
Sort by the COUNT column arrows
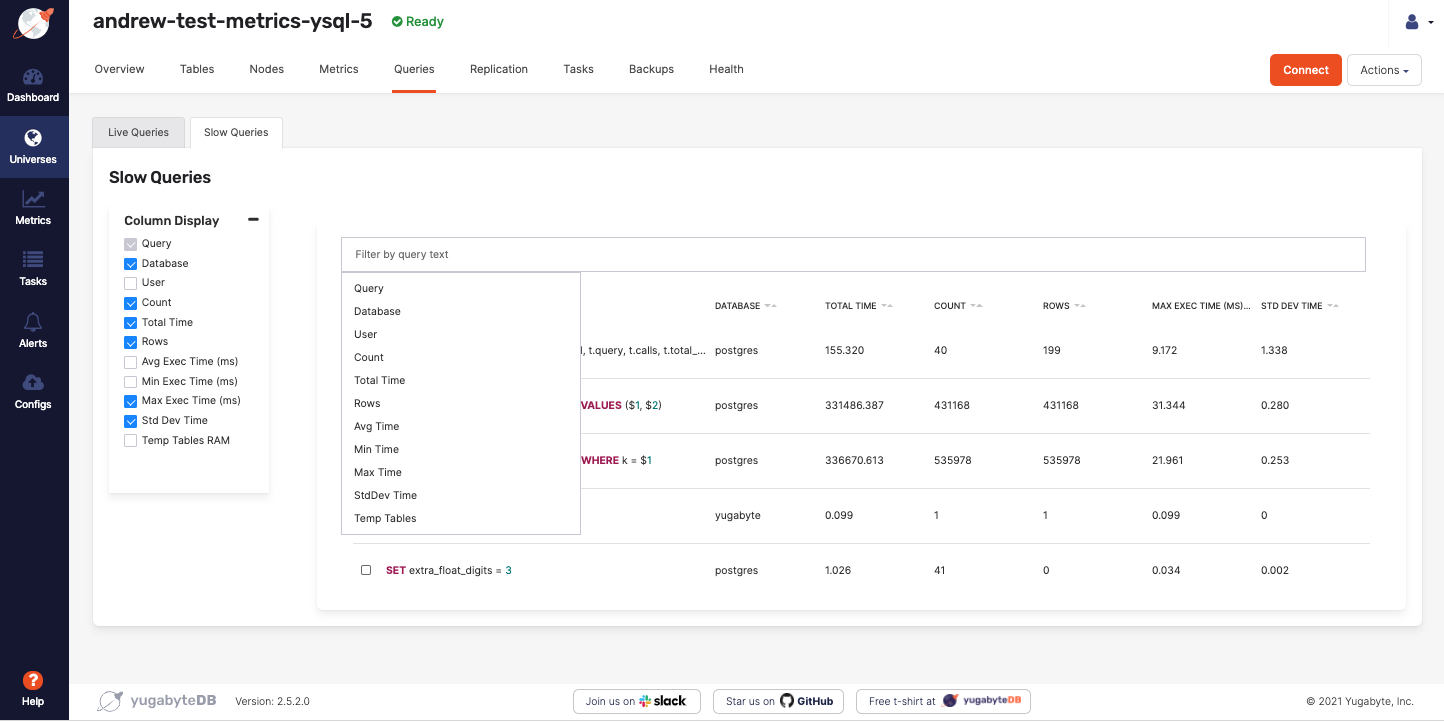pyautogui.click(x=977, y=306)
